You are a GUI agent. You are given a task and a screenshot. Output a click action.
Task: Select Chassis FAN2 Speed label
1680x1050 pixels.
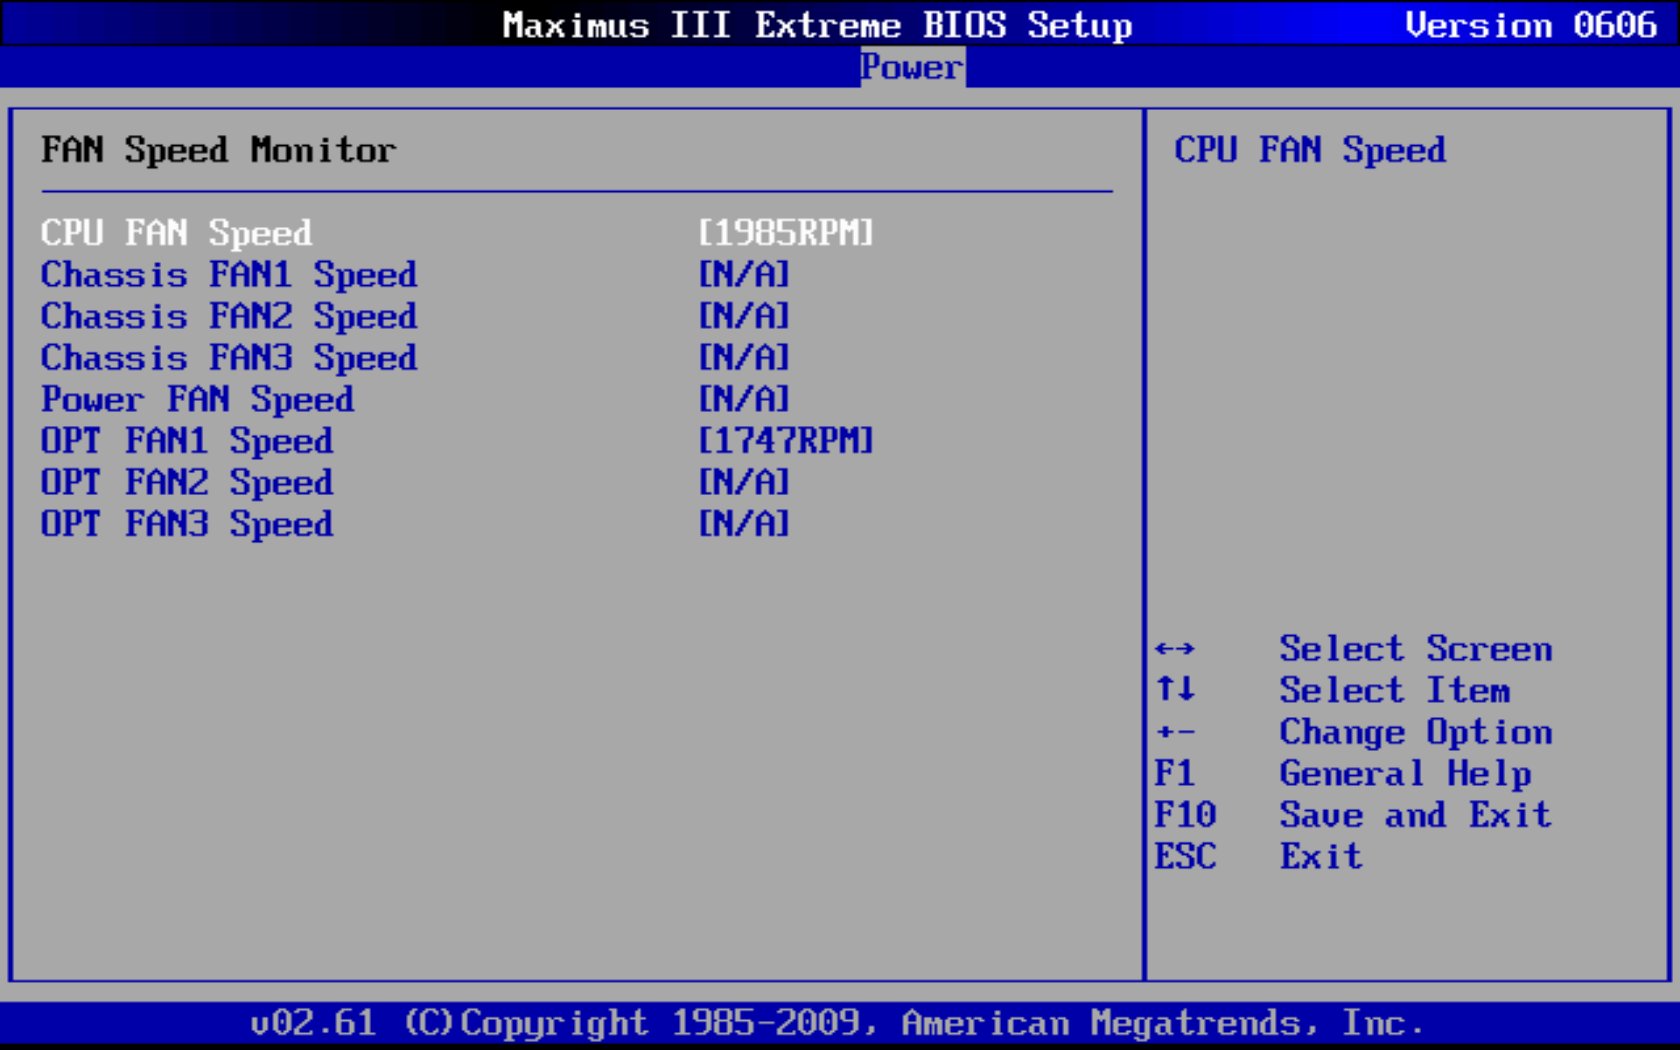click(229, 316)
